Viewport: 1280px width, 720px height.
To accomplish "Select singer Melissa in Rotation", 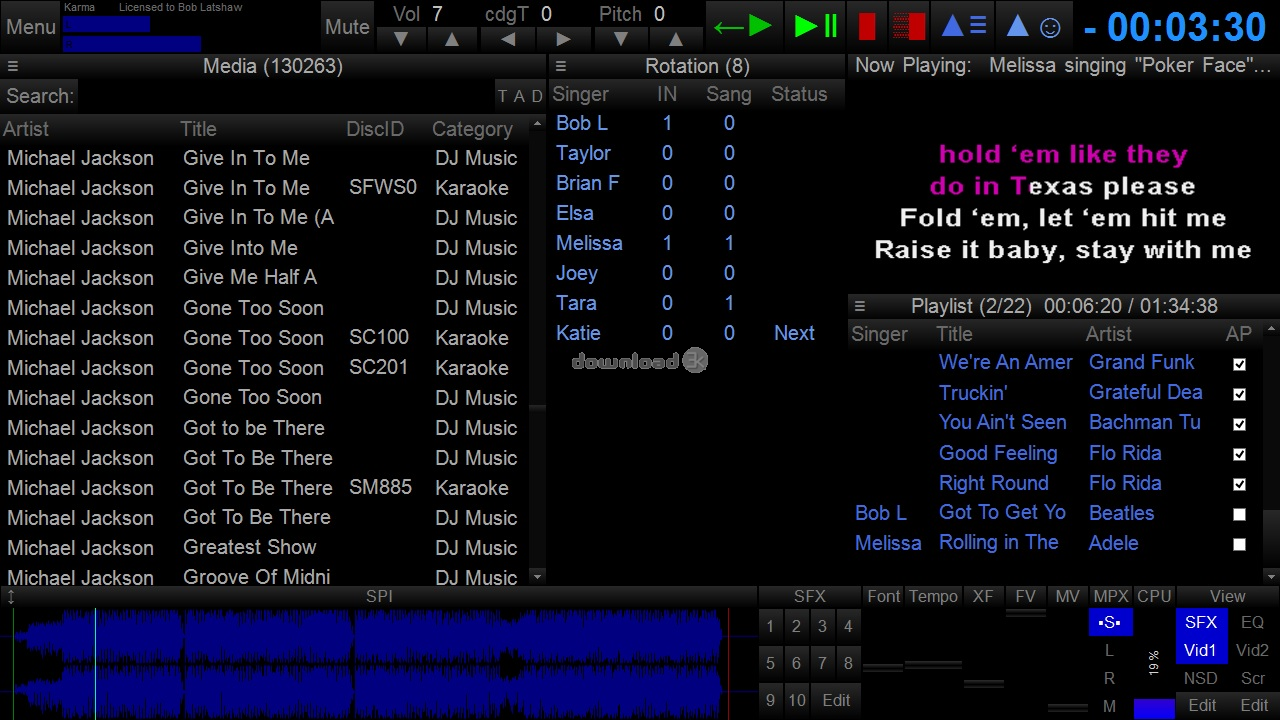I will pos(589,243).
